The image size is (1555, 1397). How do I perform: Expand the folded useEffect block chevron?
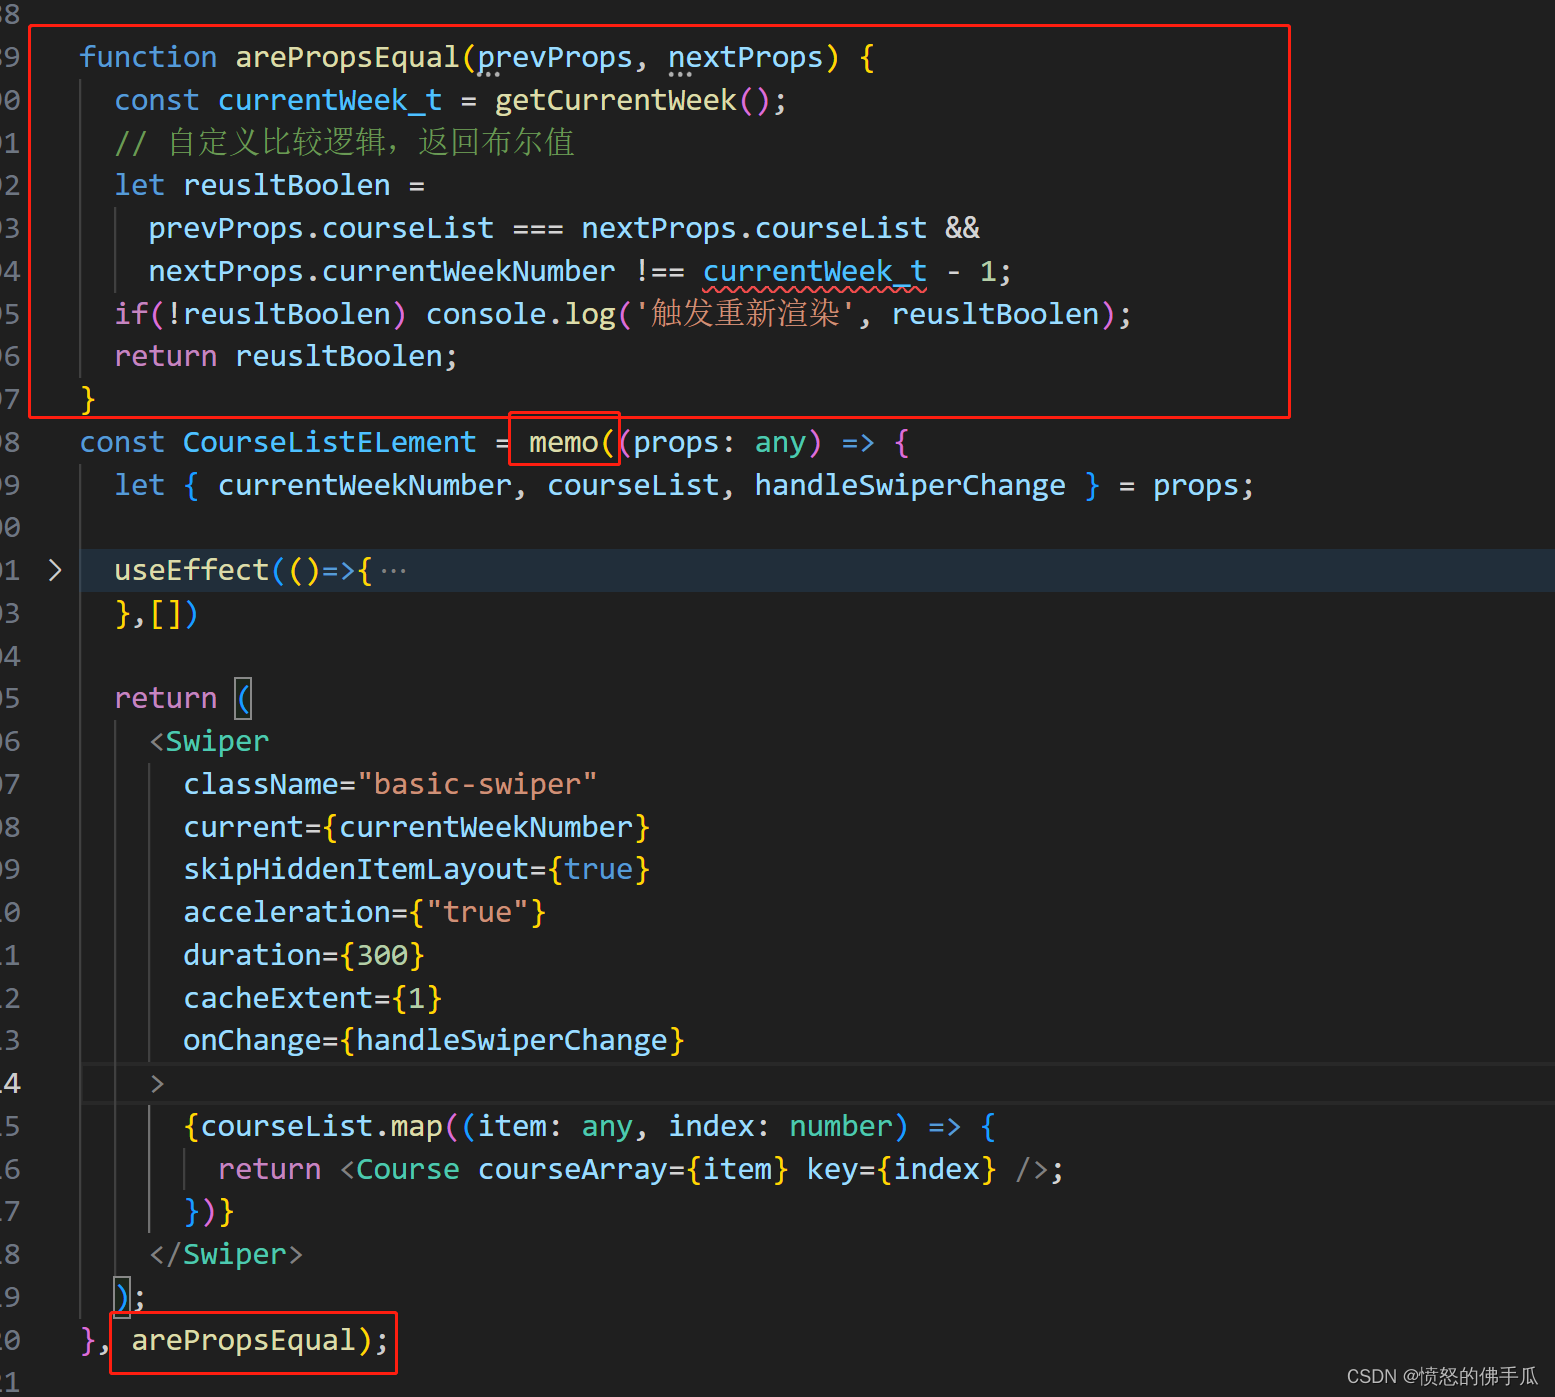point(55,570)
